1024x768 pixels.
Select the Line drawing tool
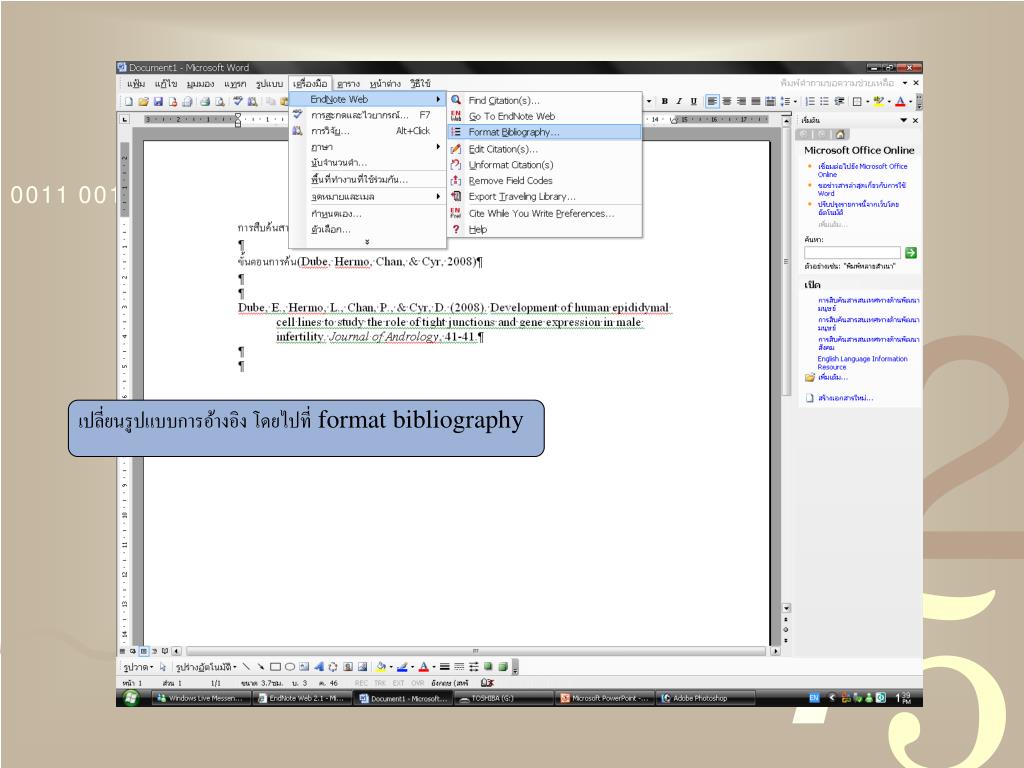246,667
